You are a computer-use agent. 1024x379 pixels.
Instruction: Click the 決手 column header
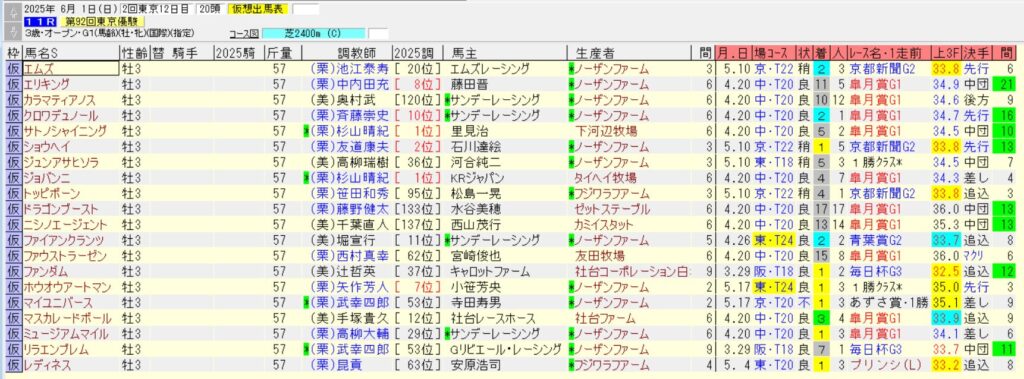tap(978, 53)
